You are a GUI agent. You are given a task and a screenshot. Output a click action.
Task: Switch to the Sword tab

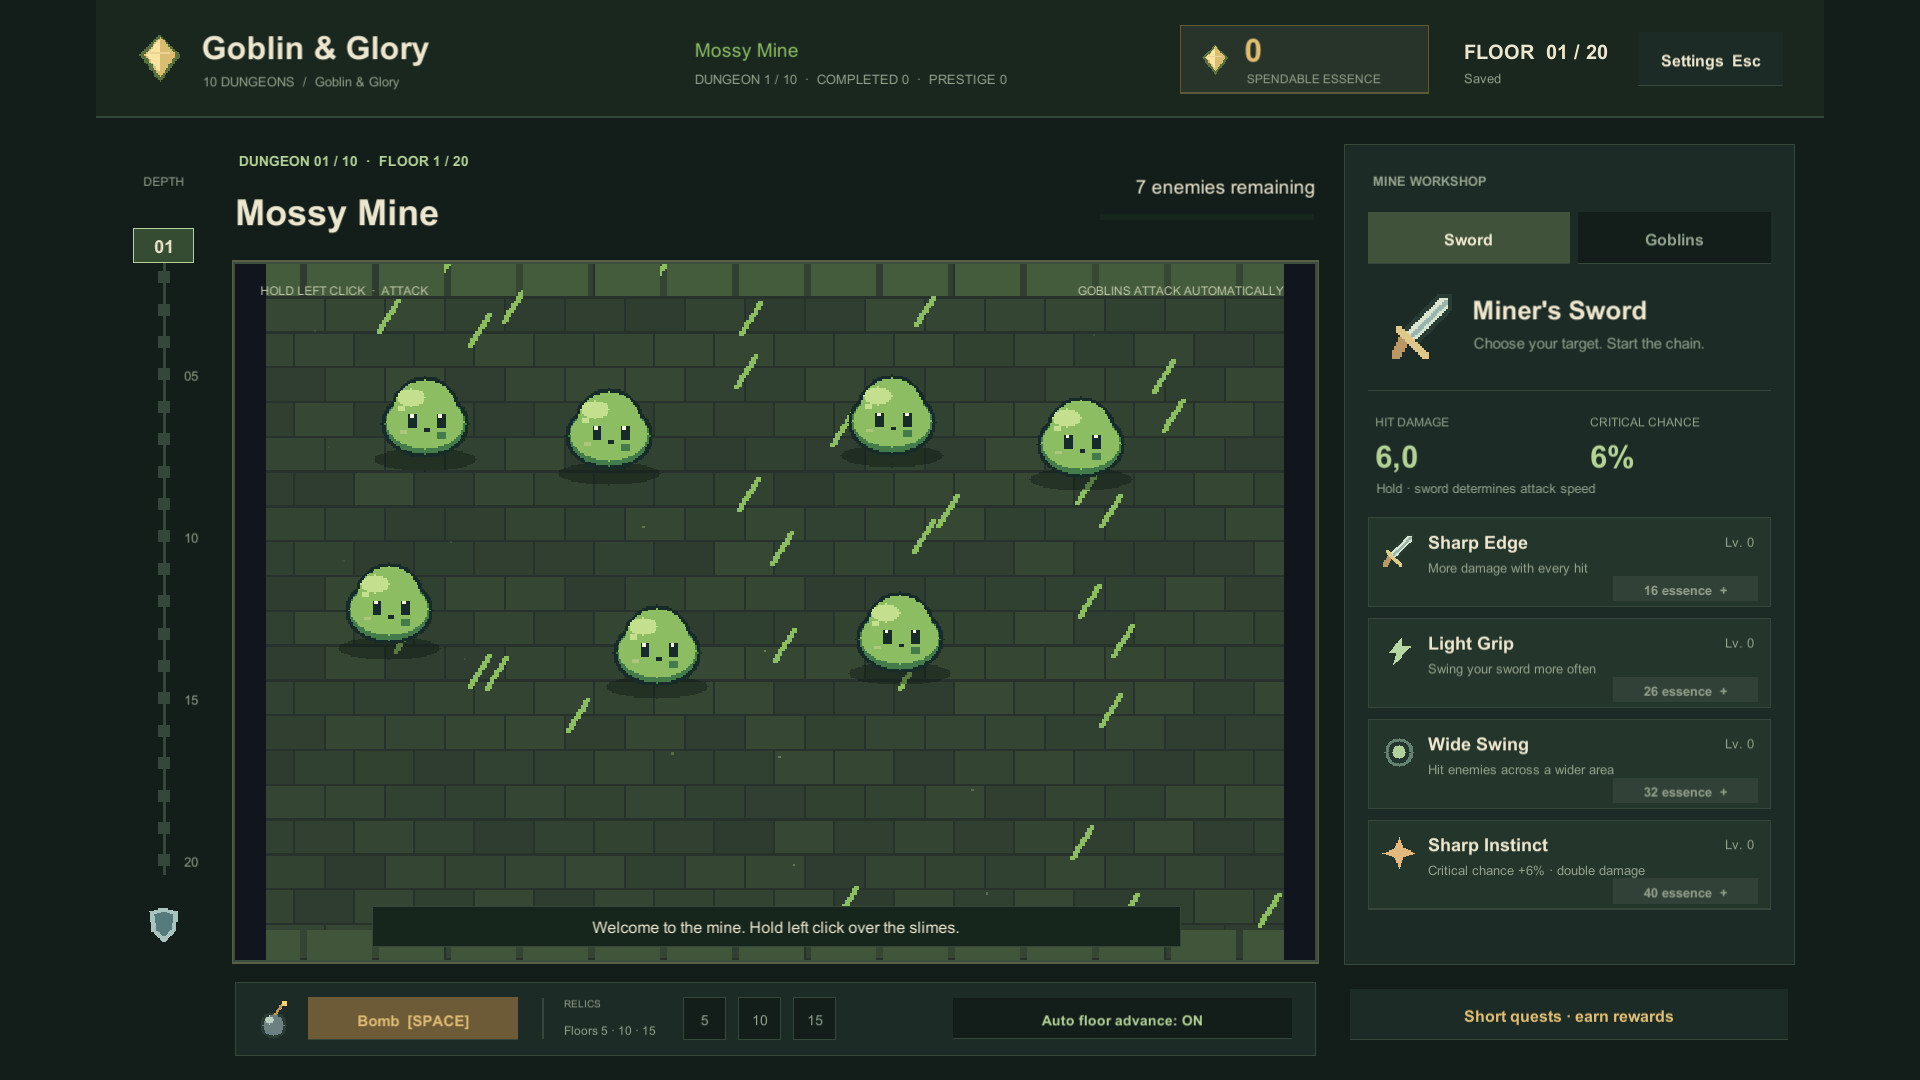pos(1468,238)
